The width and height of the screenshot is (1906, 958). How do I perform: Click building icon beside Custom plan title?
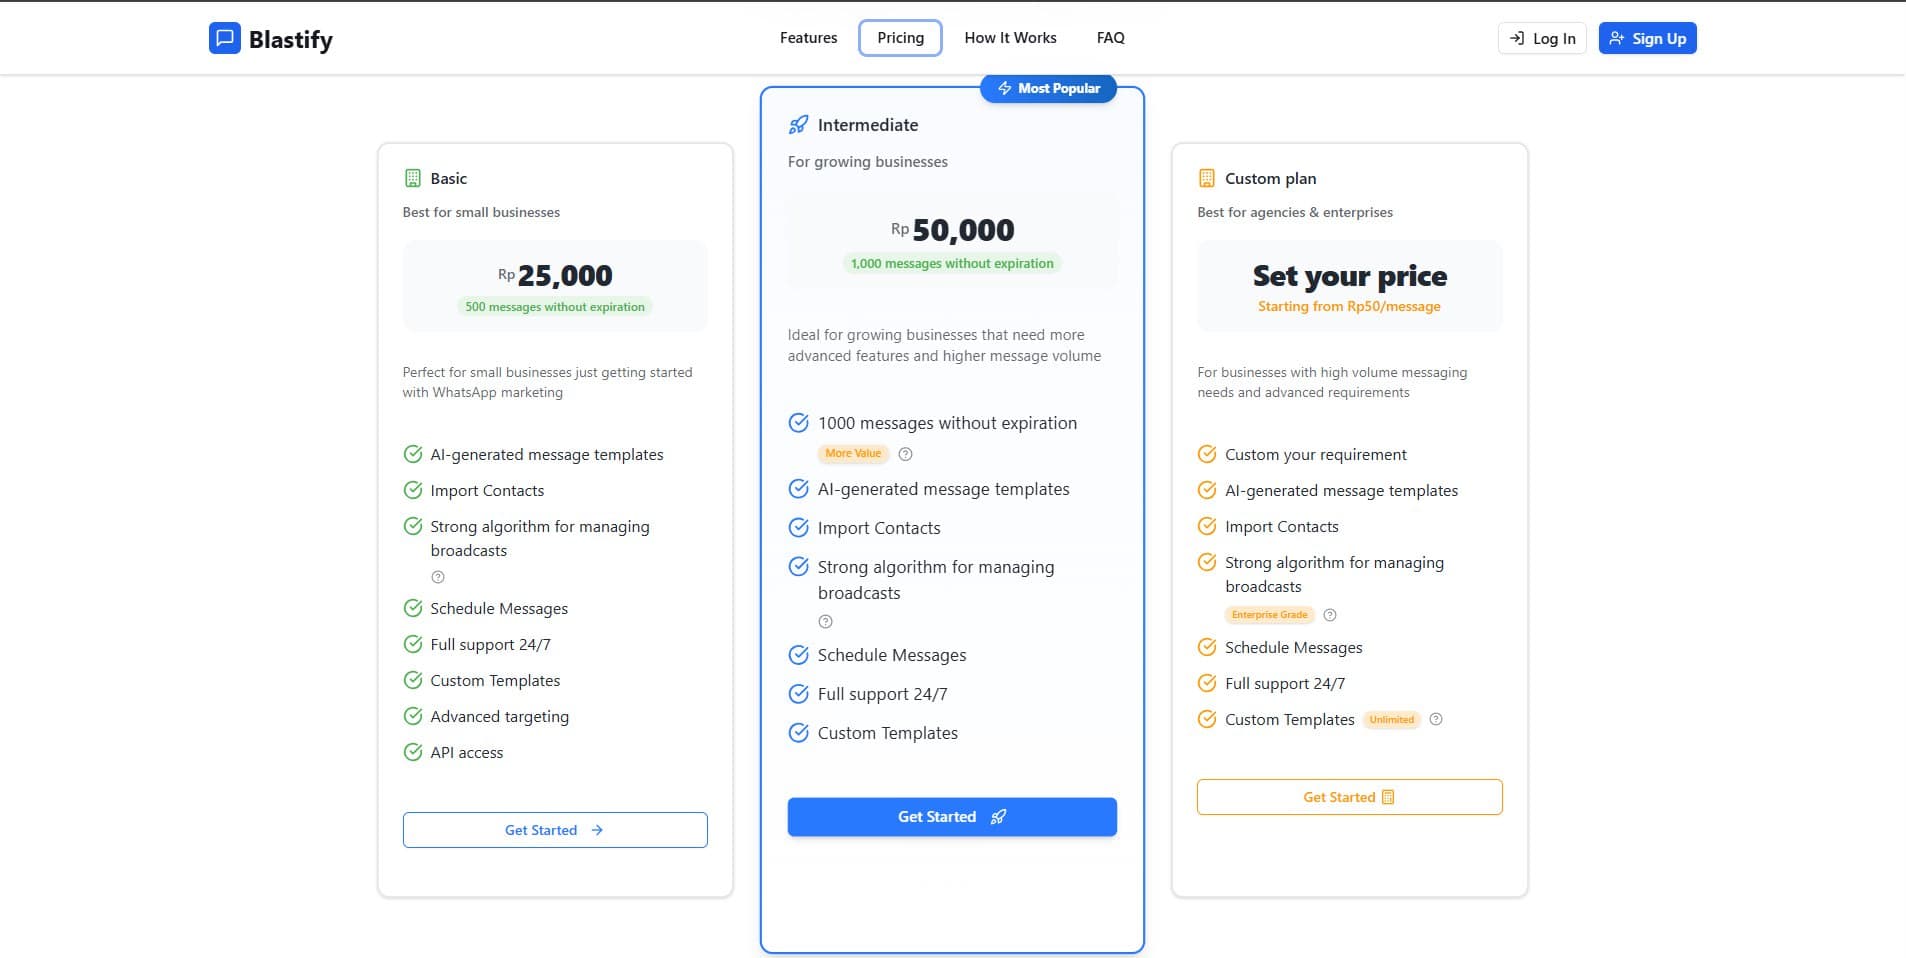coord(1207,178)
